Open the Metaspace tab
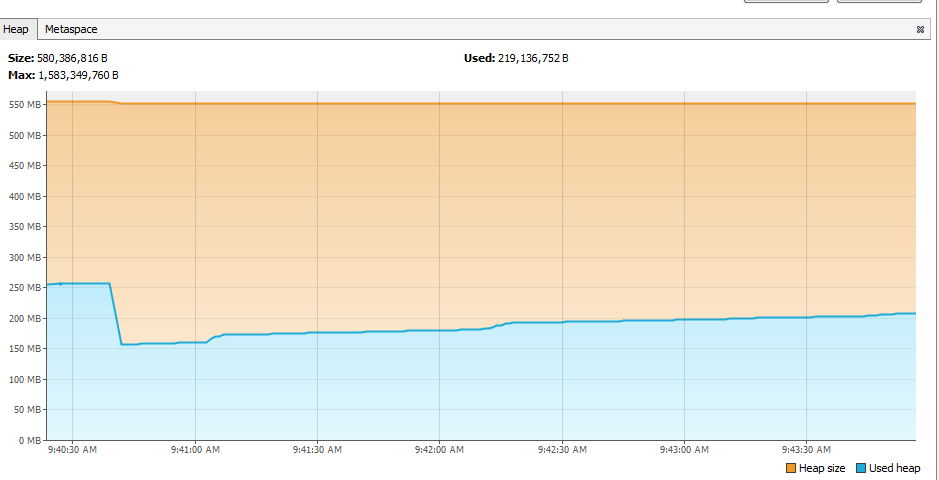 71,30
